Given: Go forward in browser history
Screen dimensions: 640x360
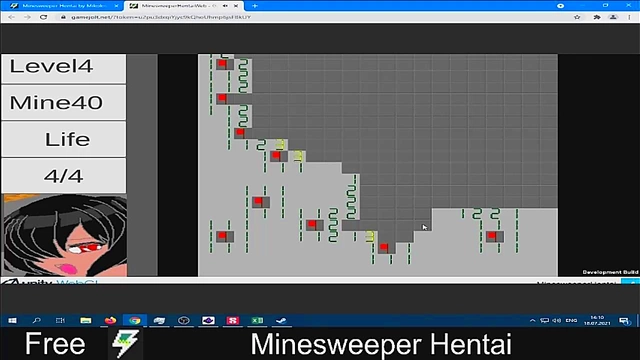Looking at the screenshot, I should click(x=27, y=17).
